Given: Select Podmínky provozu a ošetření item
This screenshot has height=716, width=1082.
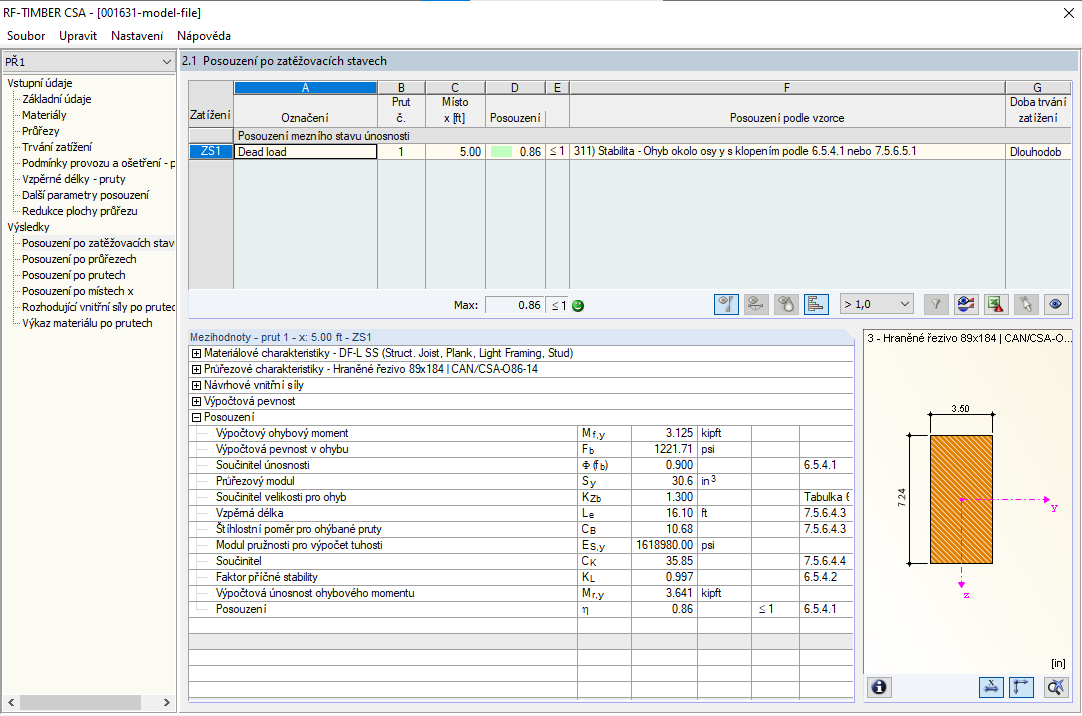Looking at the screenshot, I should point(98,163).
